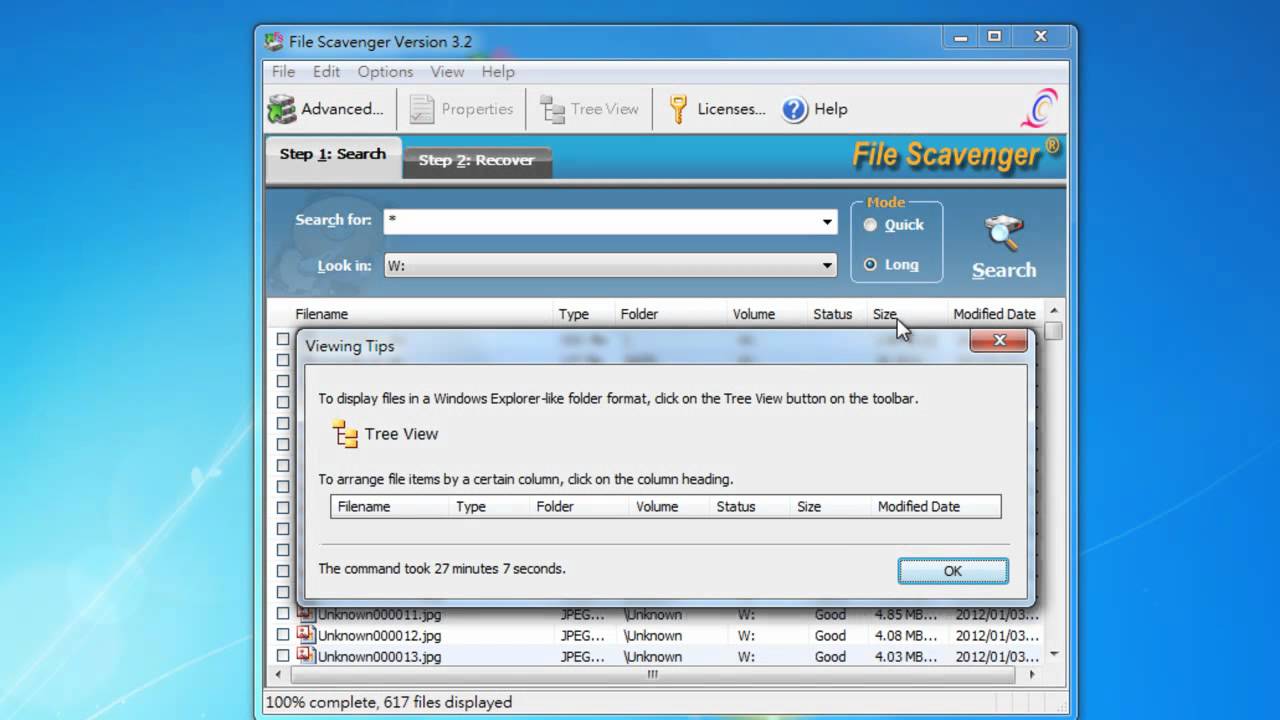Select the Quick mode radio button
Viewport: 1280px width, 720px height.
tap(870, 225)
